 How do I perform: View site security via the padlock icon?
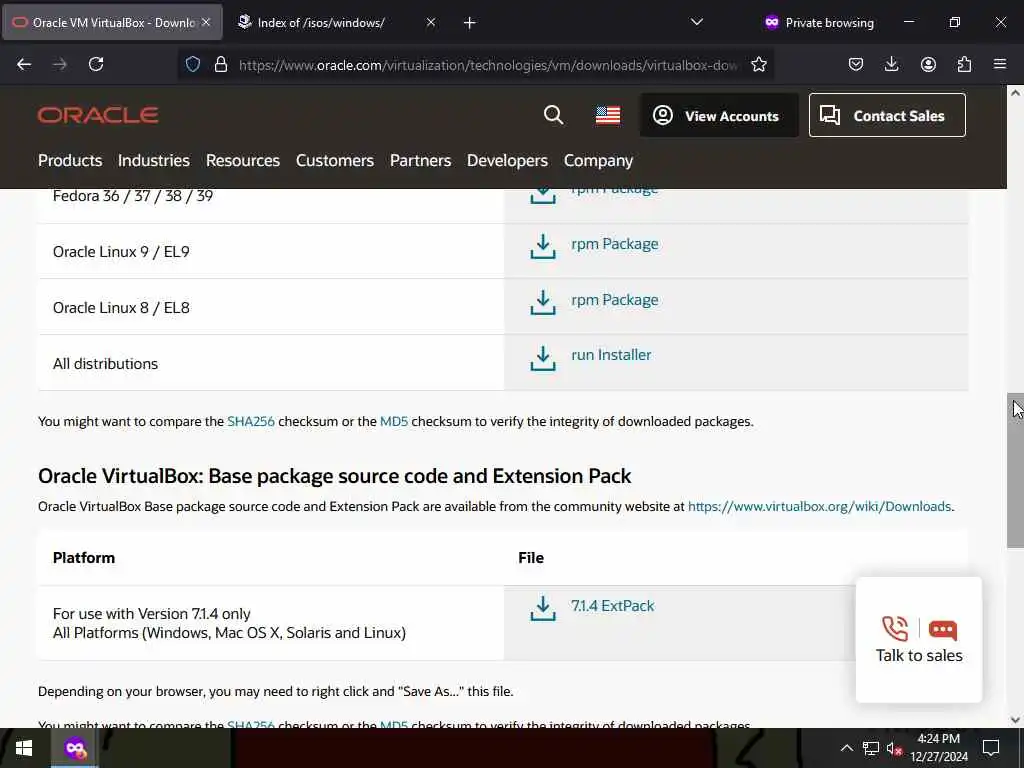(221, 64)
